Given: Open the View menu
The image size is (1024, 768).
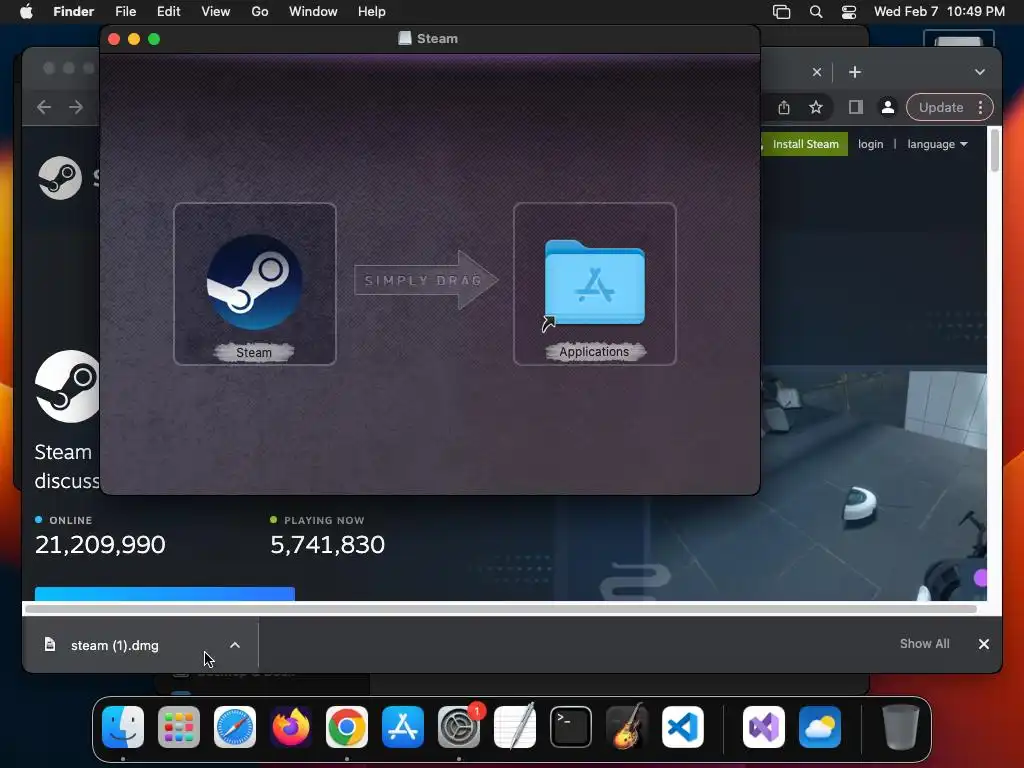Looking at the screenshot, I should (216, 12).
